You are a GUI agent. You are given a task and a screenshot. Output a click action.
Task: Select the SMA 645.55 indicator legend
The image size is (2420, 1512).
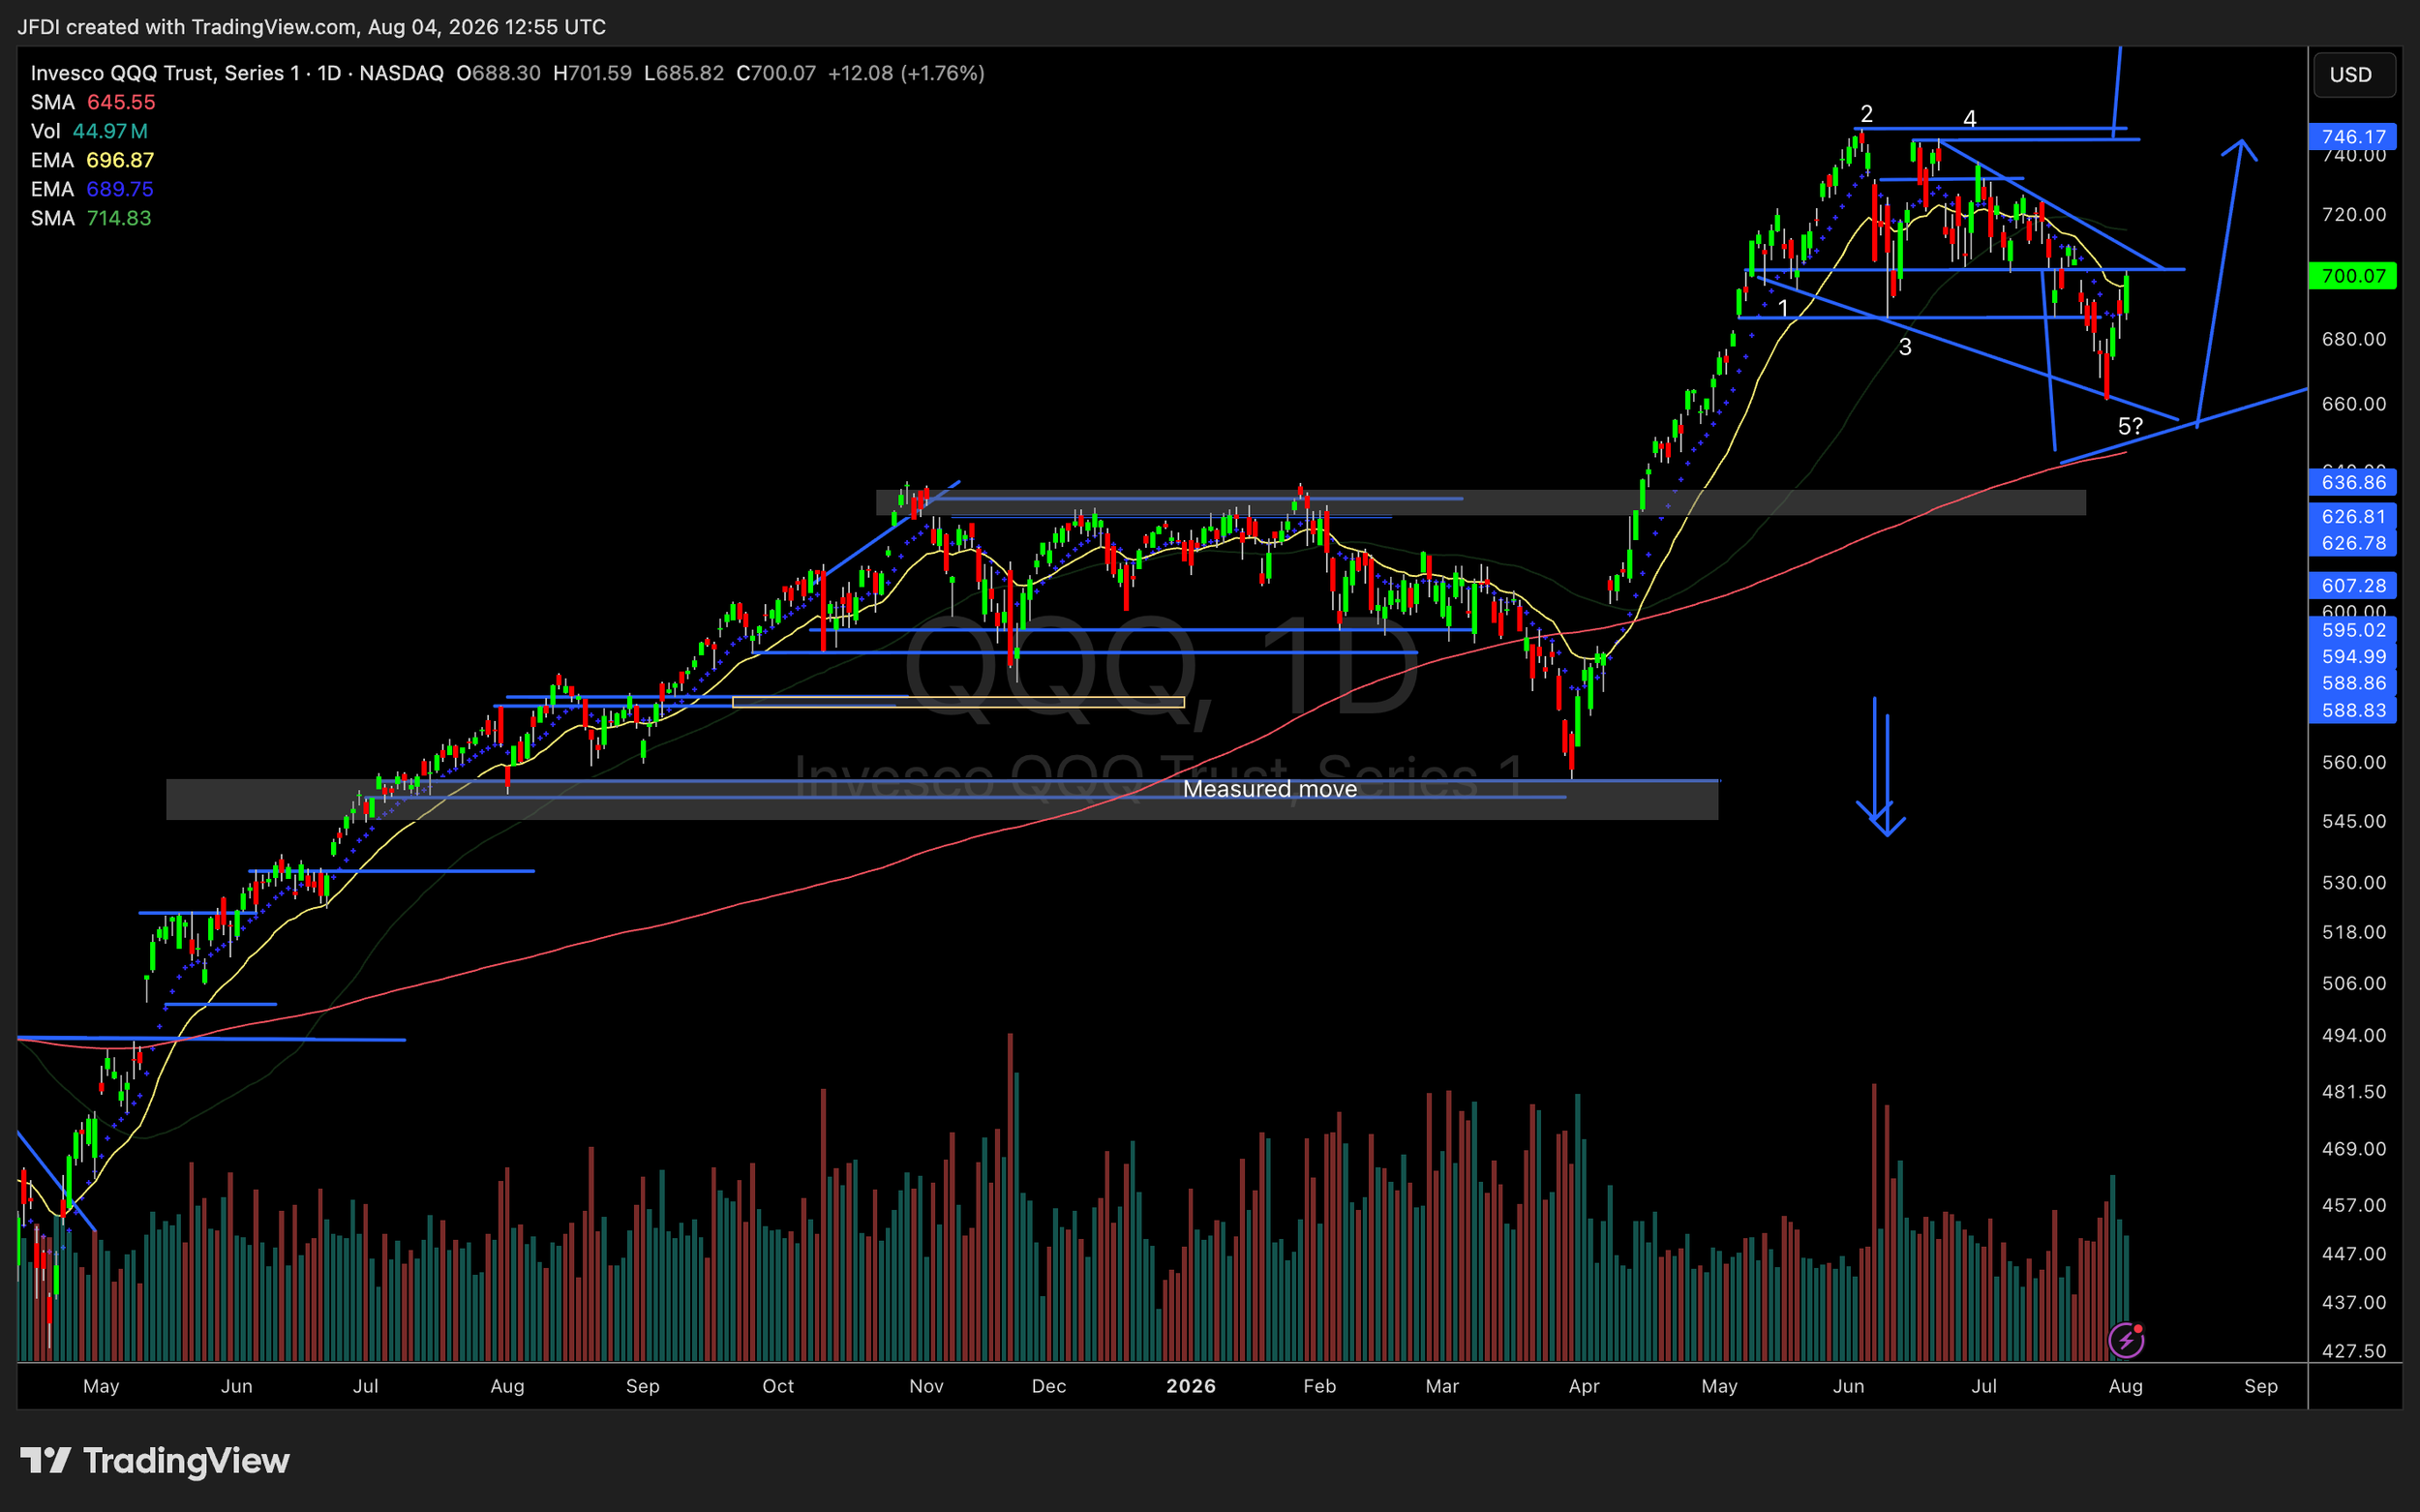click(93, 102)
